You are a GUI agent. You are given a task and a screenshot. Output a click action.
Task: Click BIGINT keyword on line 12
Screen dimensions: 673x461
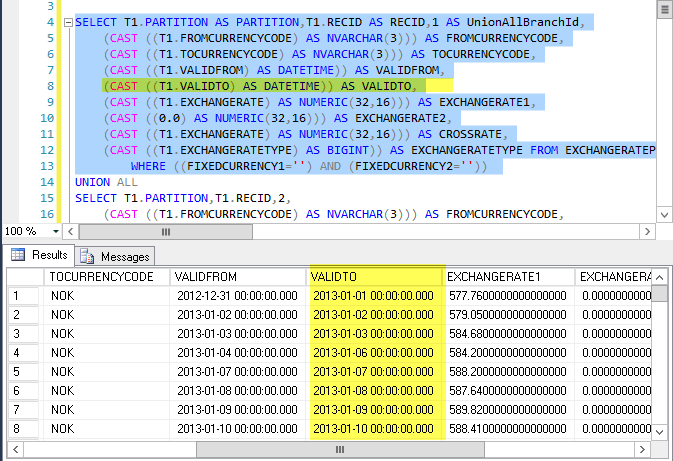pos(348,150)
